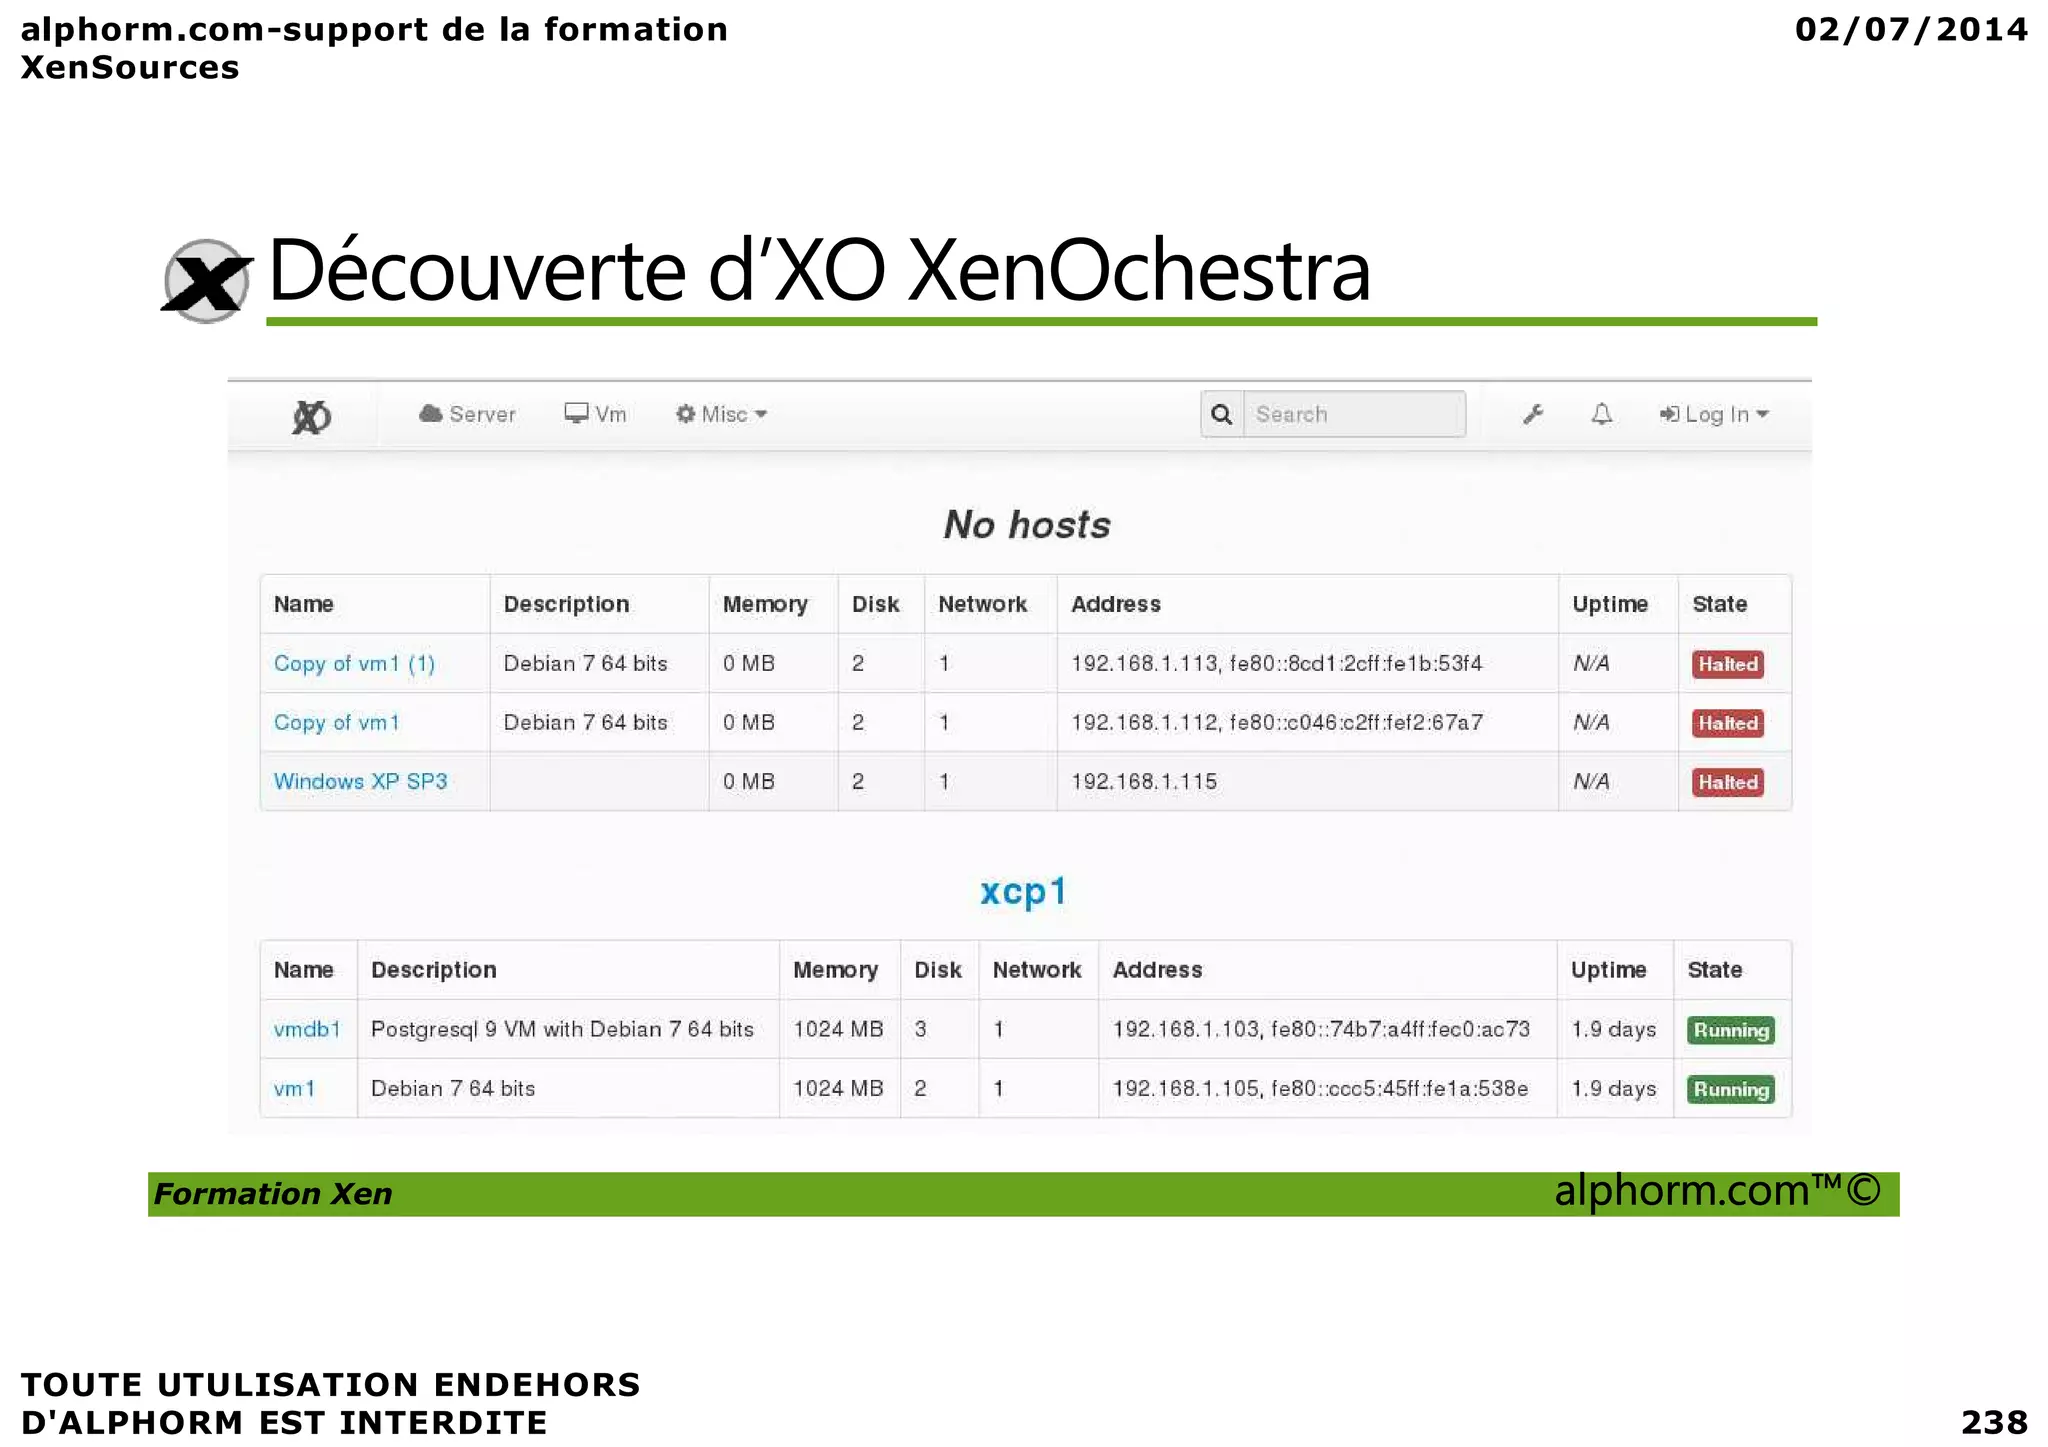Select address starting 192.168.1.103

point(1321,1030)
